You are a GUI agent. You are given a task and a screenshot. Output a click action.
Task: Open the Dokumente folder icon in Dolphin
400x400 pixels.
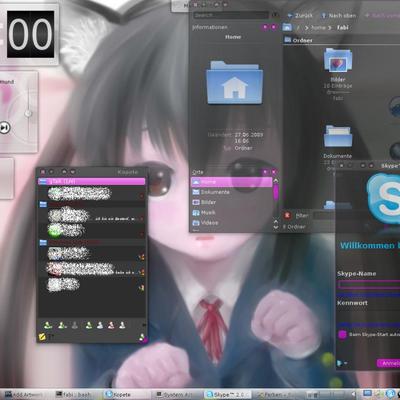338,136
